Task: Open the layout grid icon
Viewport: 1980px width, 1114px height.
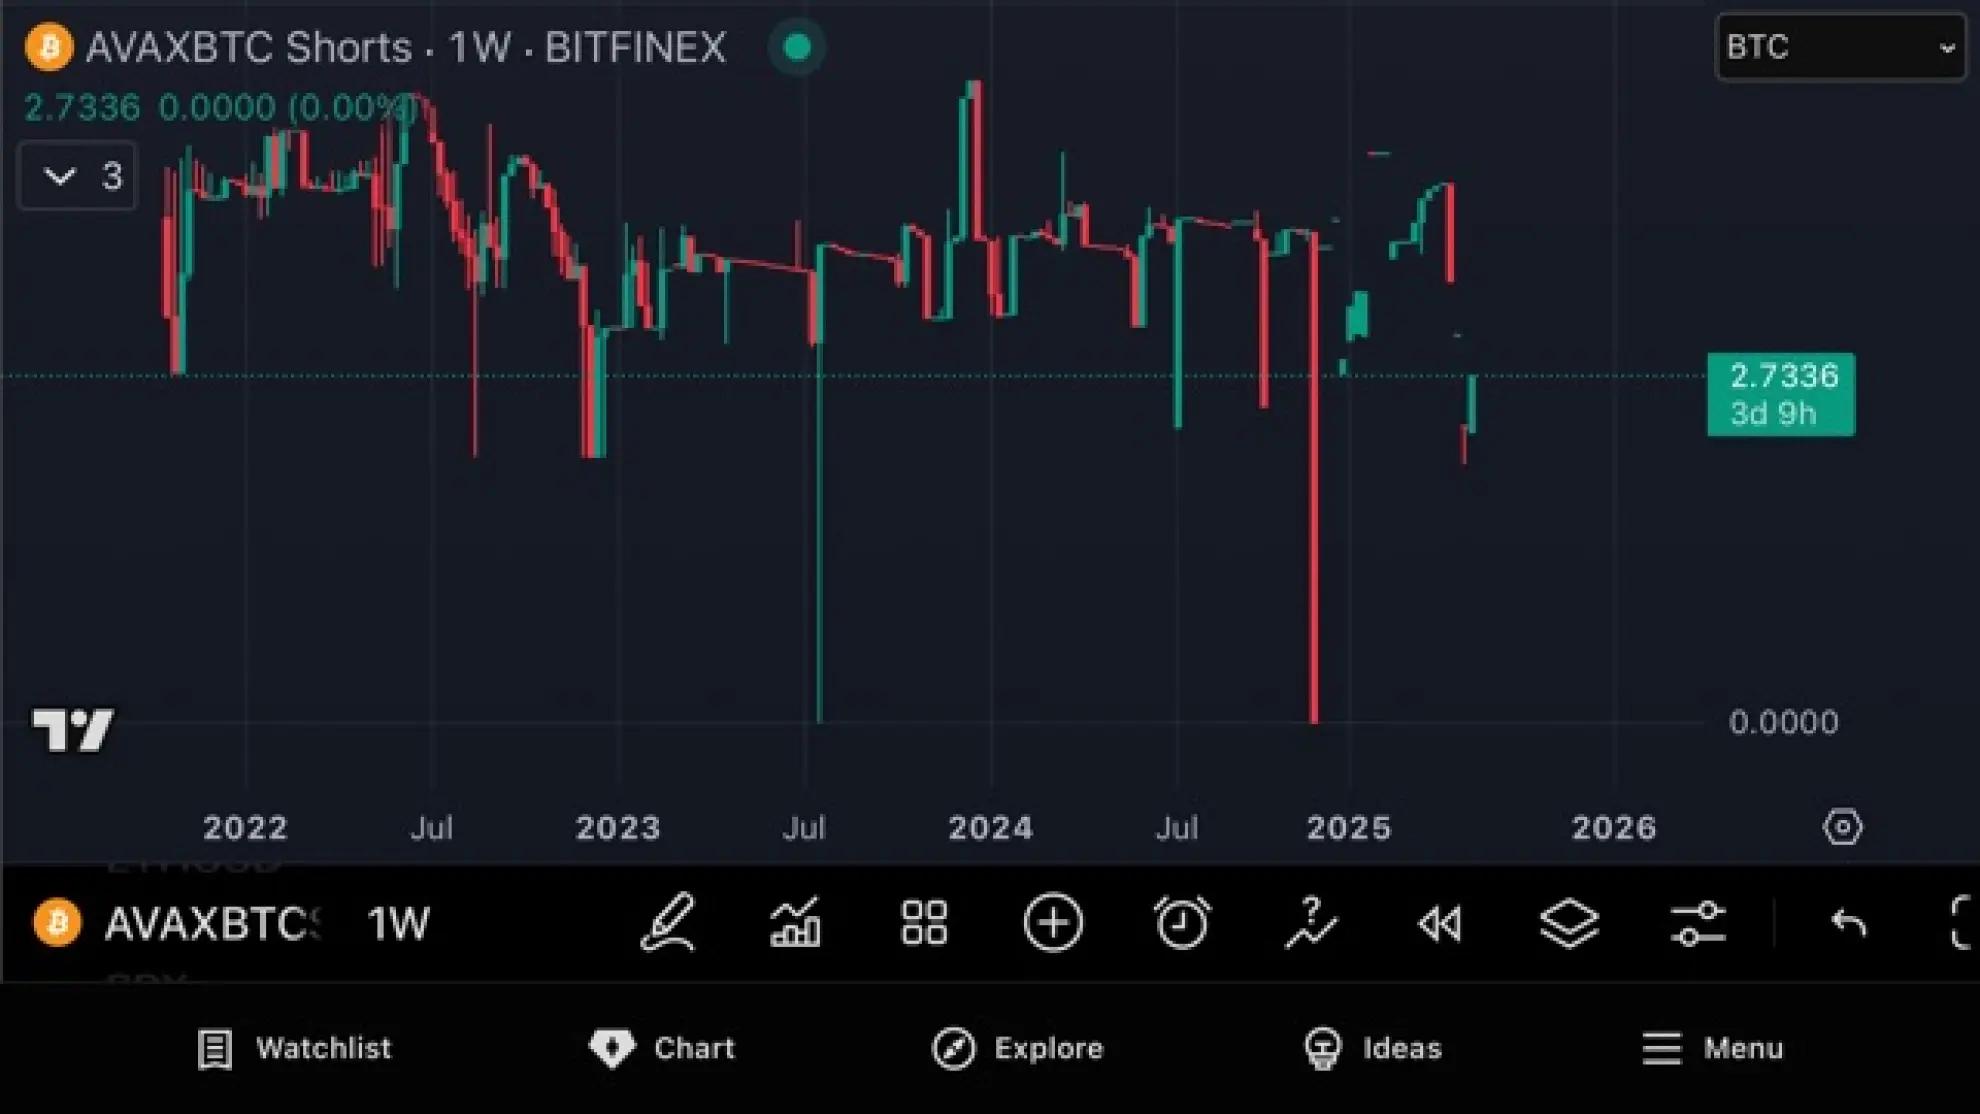Action: [924, 922]
